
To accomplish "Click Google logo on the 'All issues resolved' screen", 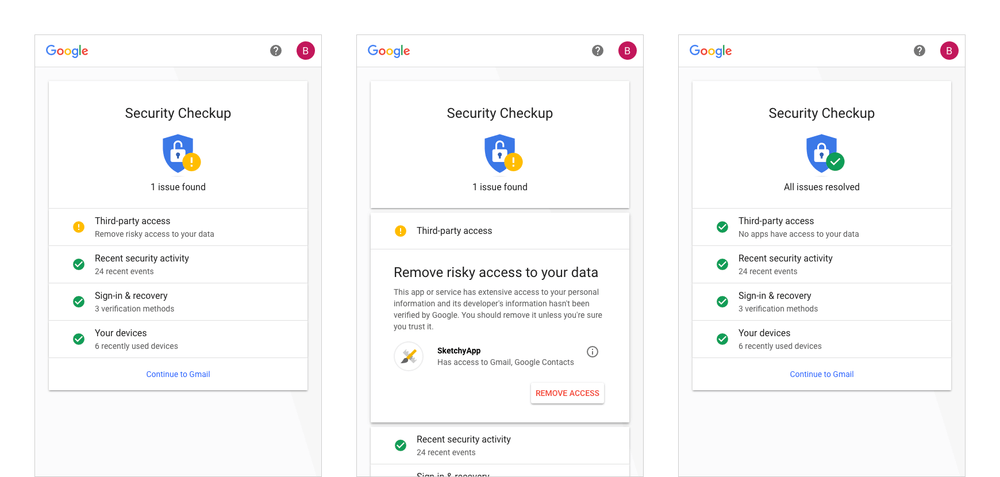I will point(711,51).
